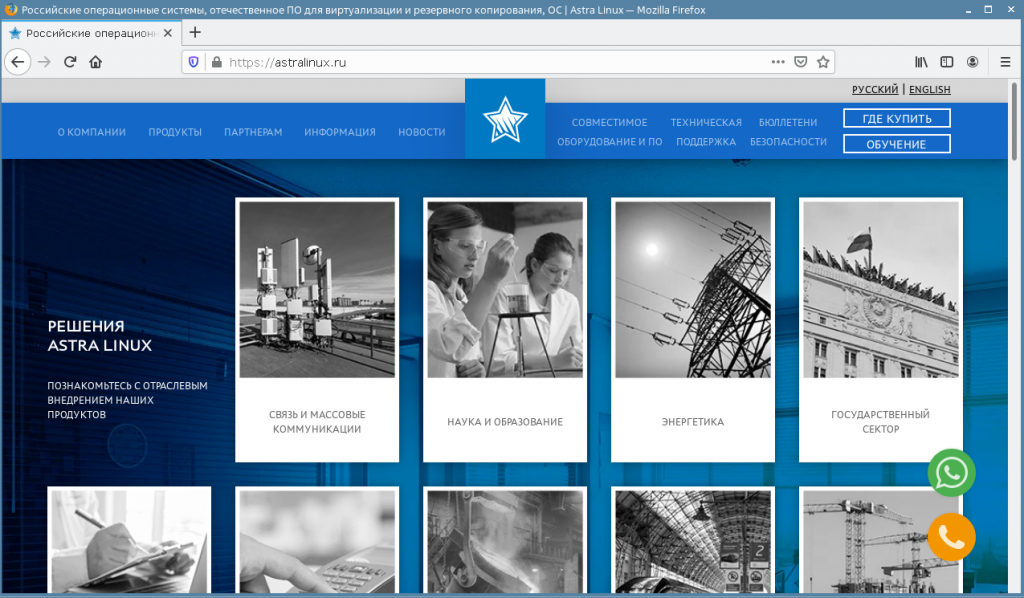Open БЮЛЛЕТЕНИ БЕЗОПАСНОСТИ section
Viewport: 1024px width, 598px height.
click(x=788, y=132)
